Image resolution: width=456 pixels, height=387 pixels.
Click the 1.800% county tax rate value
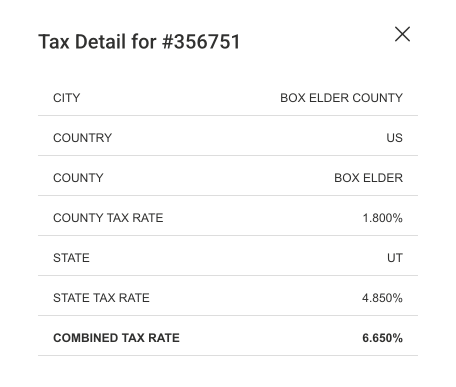pos(383,218)
